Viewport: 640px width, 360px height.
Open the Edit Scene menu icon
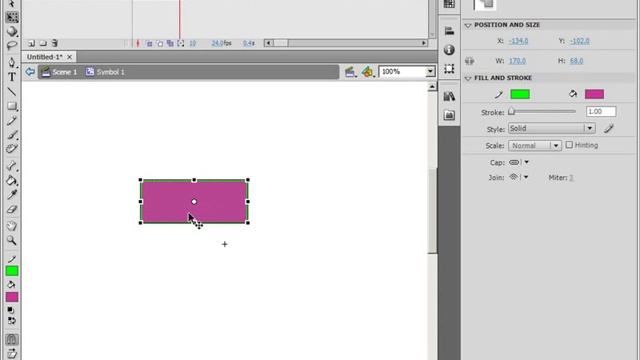(x=350, y=72)
